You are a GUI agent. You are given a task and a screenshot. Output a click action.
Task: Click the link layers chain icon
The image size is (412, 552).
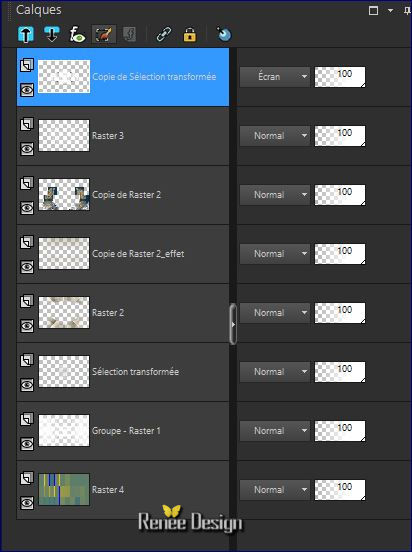tap(164, 34)
